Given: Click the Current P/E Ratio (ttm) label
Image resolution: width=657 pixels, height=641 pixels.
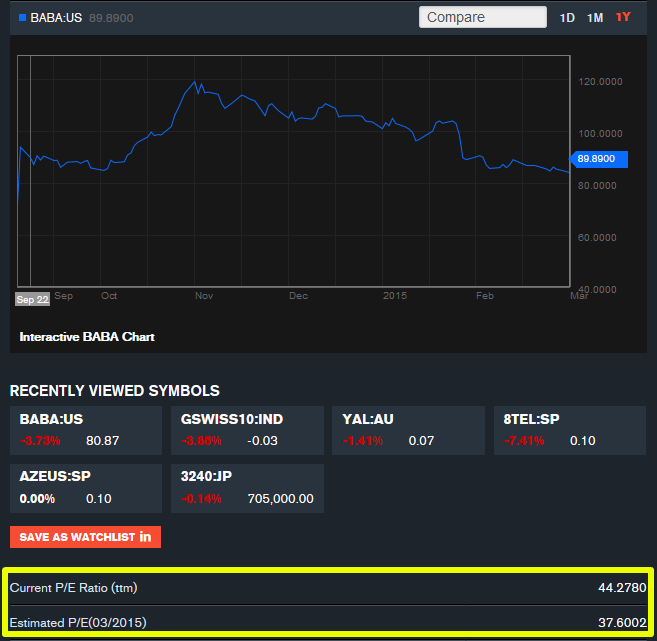Looking at the screenshot, I should pyautogui.click(x=73, y=588).
